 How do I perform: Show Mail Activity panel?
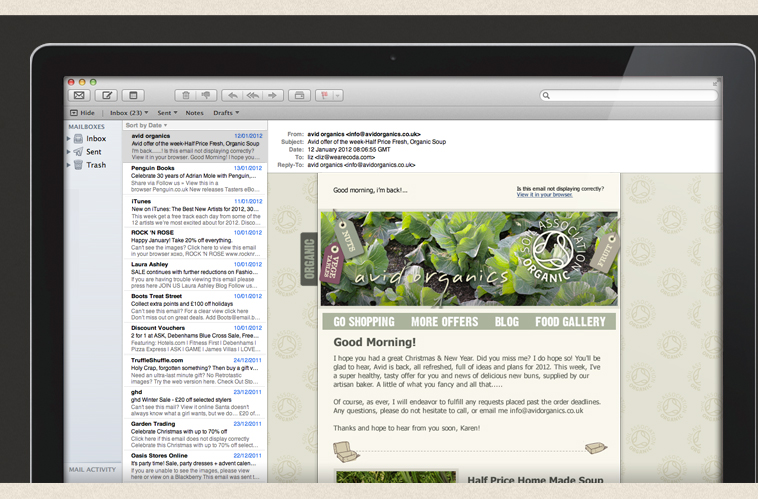(x=92, y=470)
